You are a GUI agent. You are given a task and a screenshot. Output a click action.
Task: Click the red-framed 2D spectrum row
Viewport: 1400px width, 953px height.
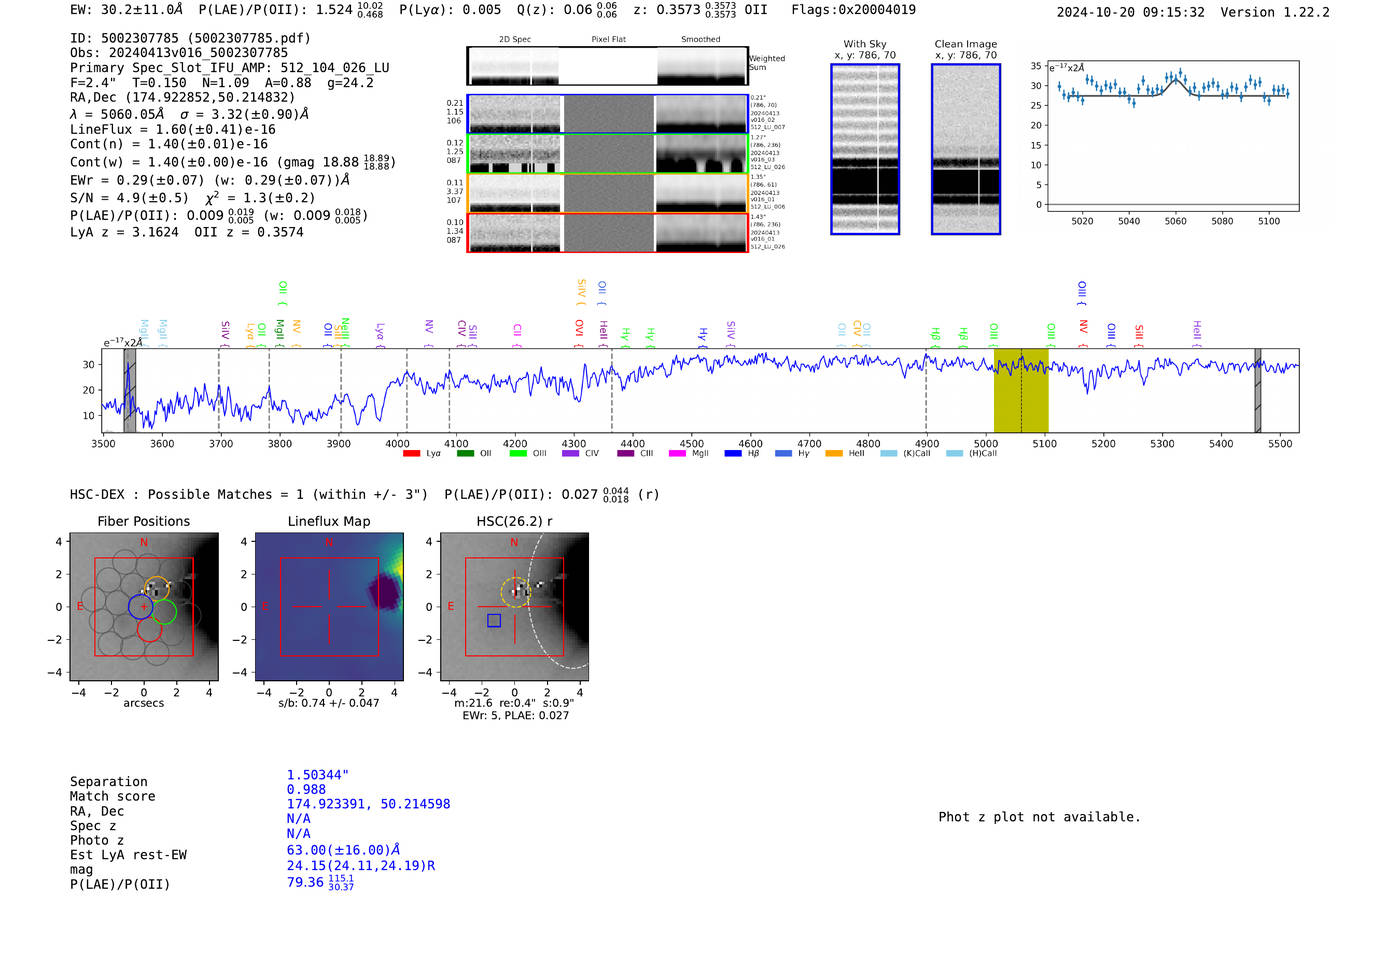click(x=608, y=233)
